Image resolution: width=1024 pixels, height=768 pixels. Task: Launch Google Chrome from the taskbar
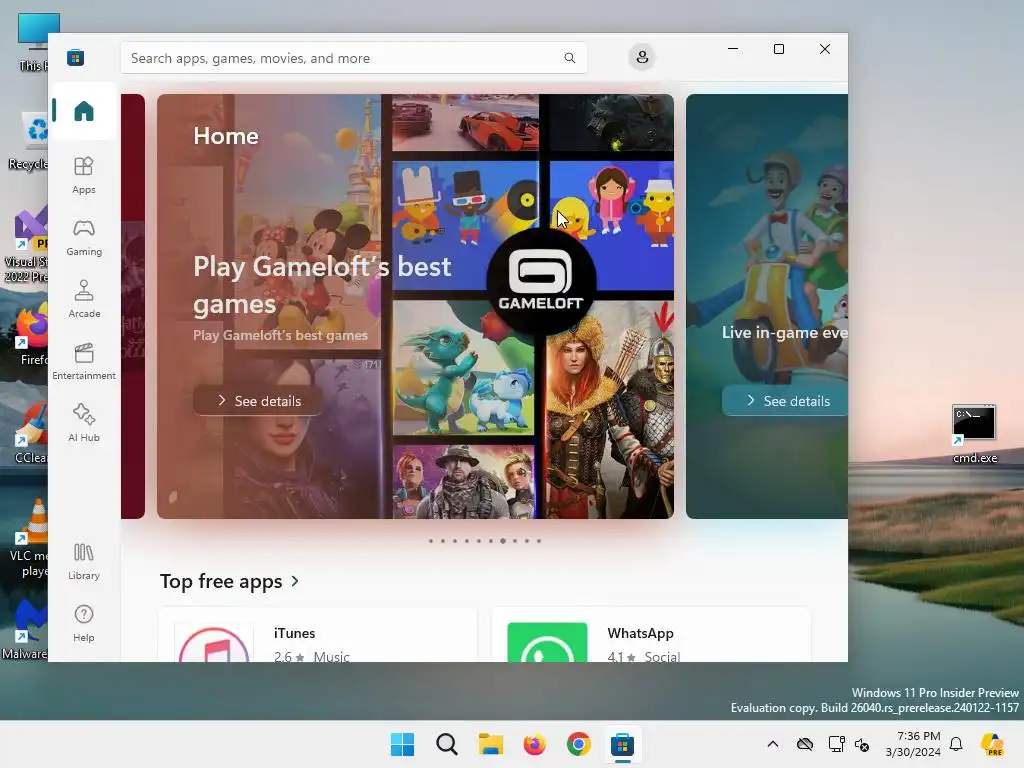click(x=579, y=744)
